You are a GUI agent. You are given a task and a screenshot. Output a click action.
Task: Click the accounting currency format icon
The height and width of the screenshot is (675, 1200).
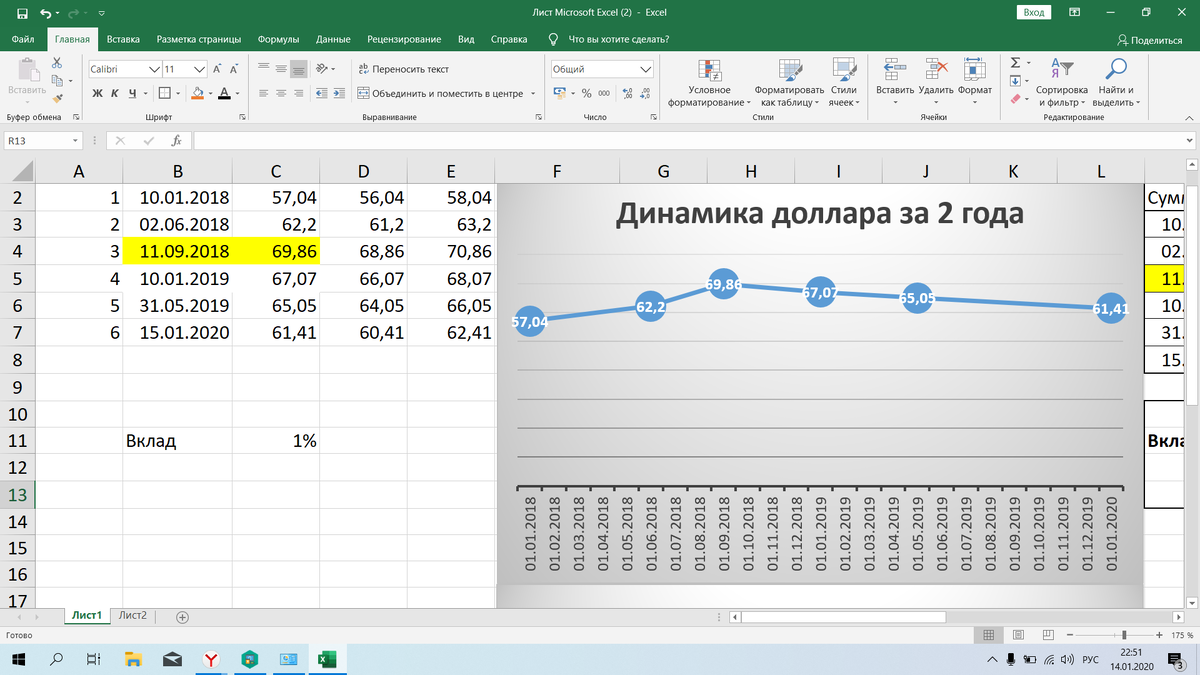(x=560, y=93)
